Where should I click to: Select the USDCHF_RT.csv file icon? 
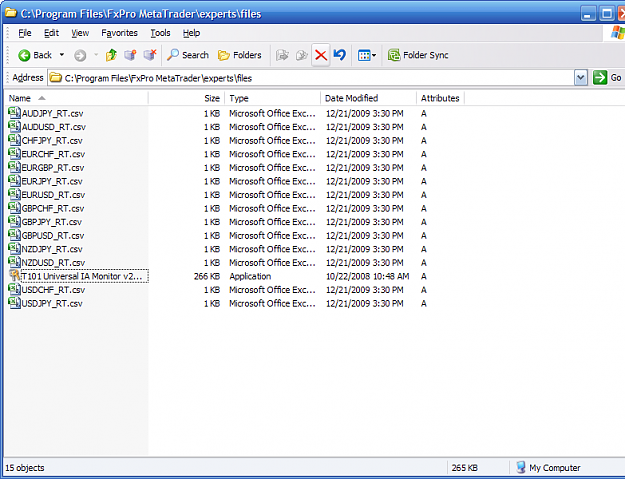coord(14,289)
